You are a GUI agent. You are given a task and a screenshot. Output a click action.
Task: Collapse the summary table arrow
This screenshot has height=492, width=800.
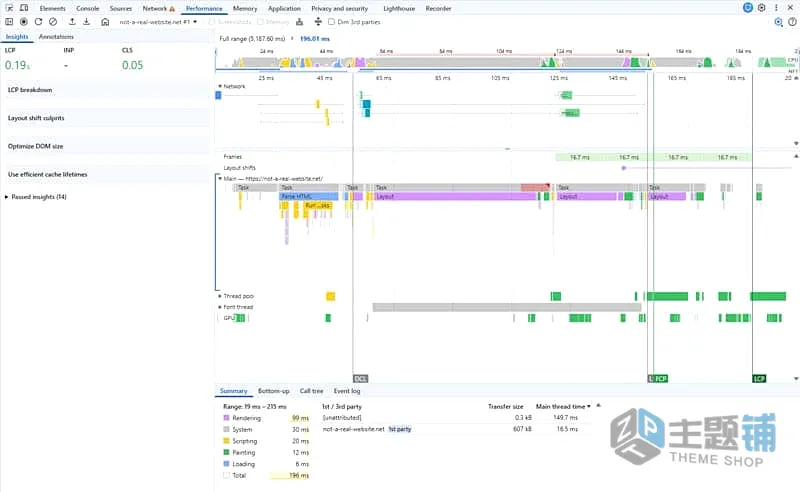click(x=598, y=406)
